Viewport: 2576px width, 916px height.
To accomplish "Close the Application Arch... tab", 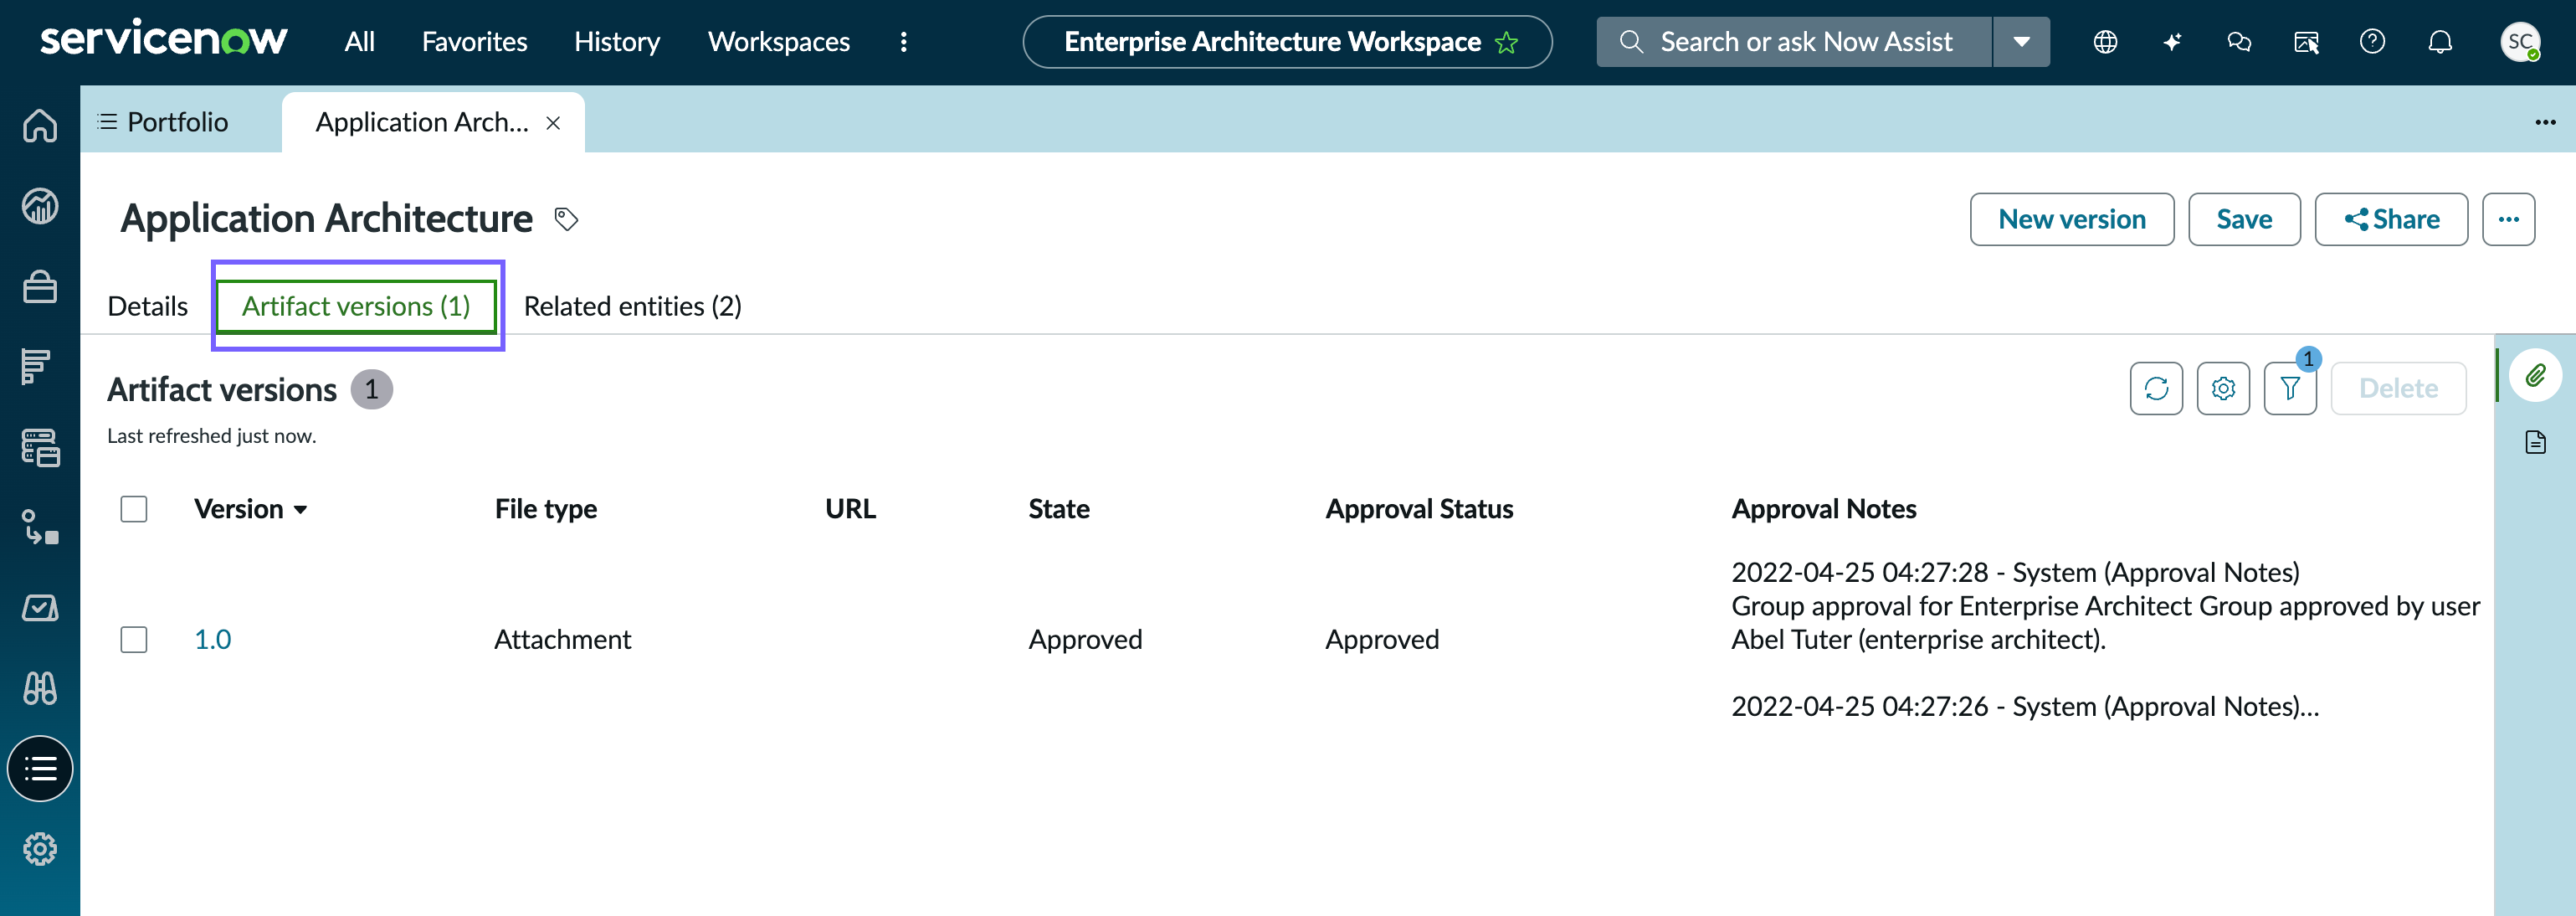I will [553, 123].
